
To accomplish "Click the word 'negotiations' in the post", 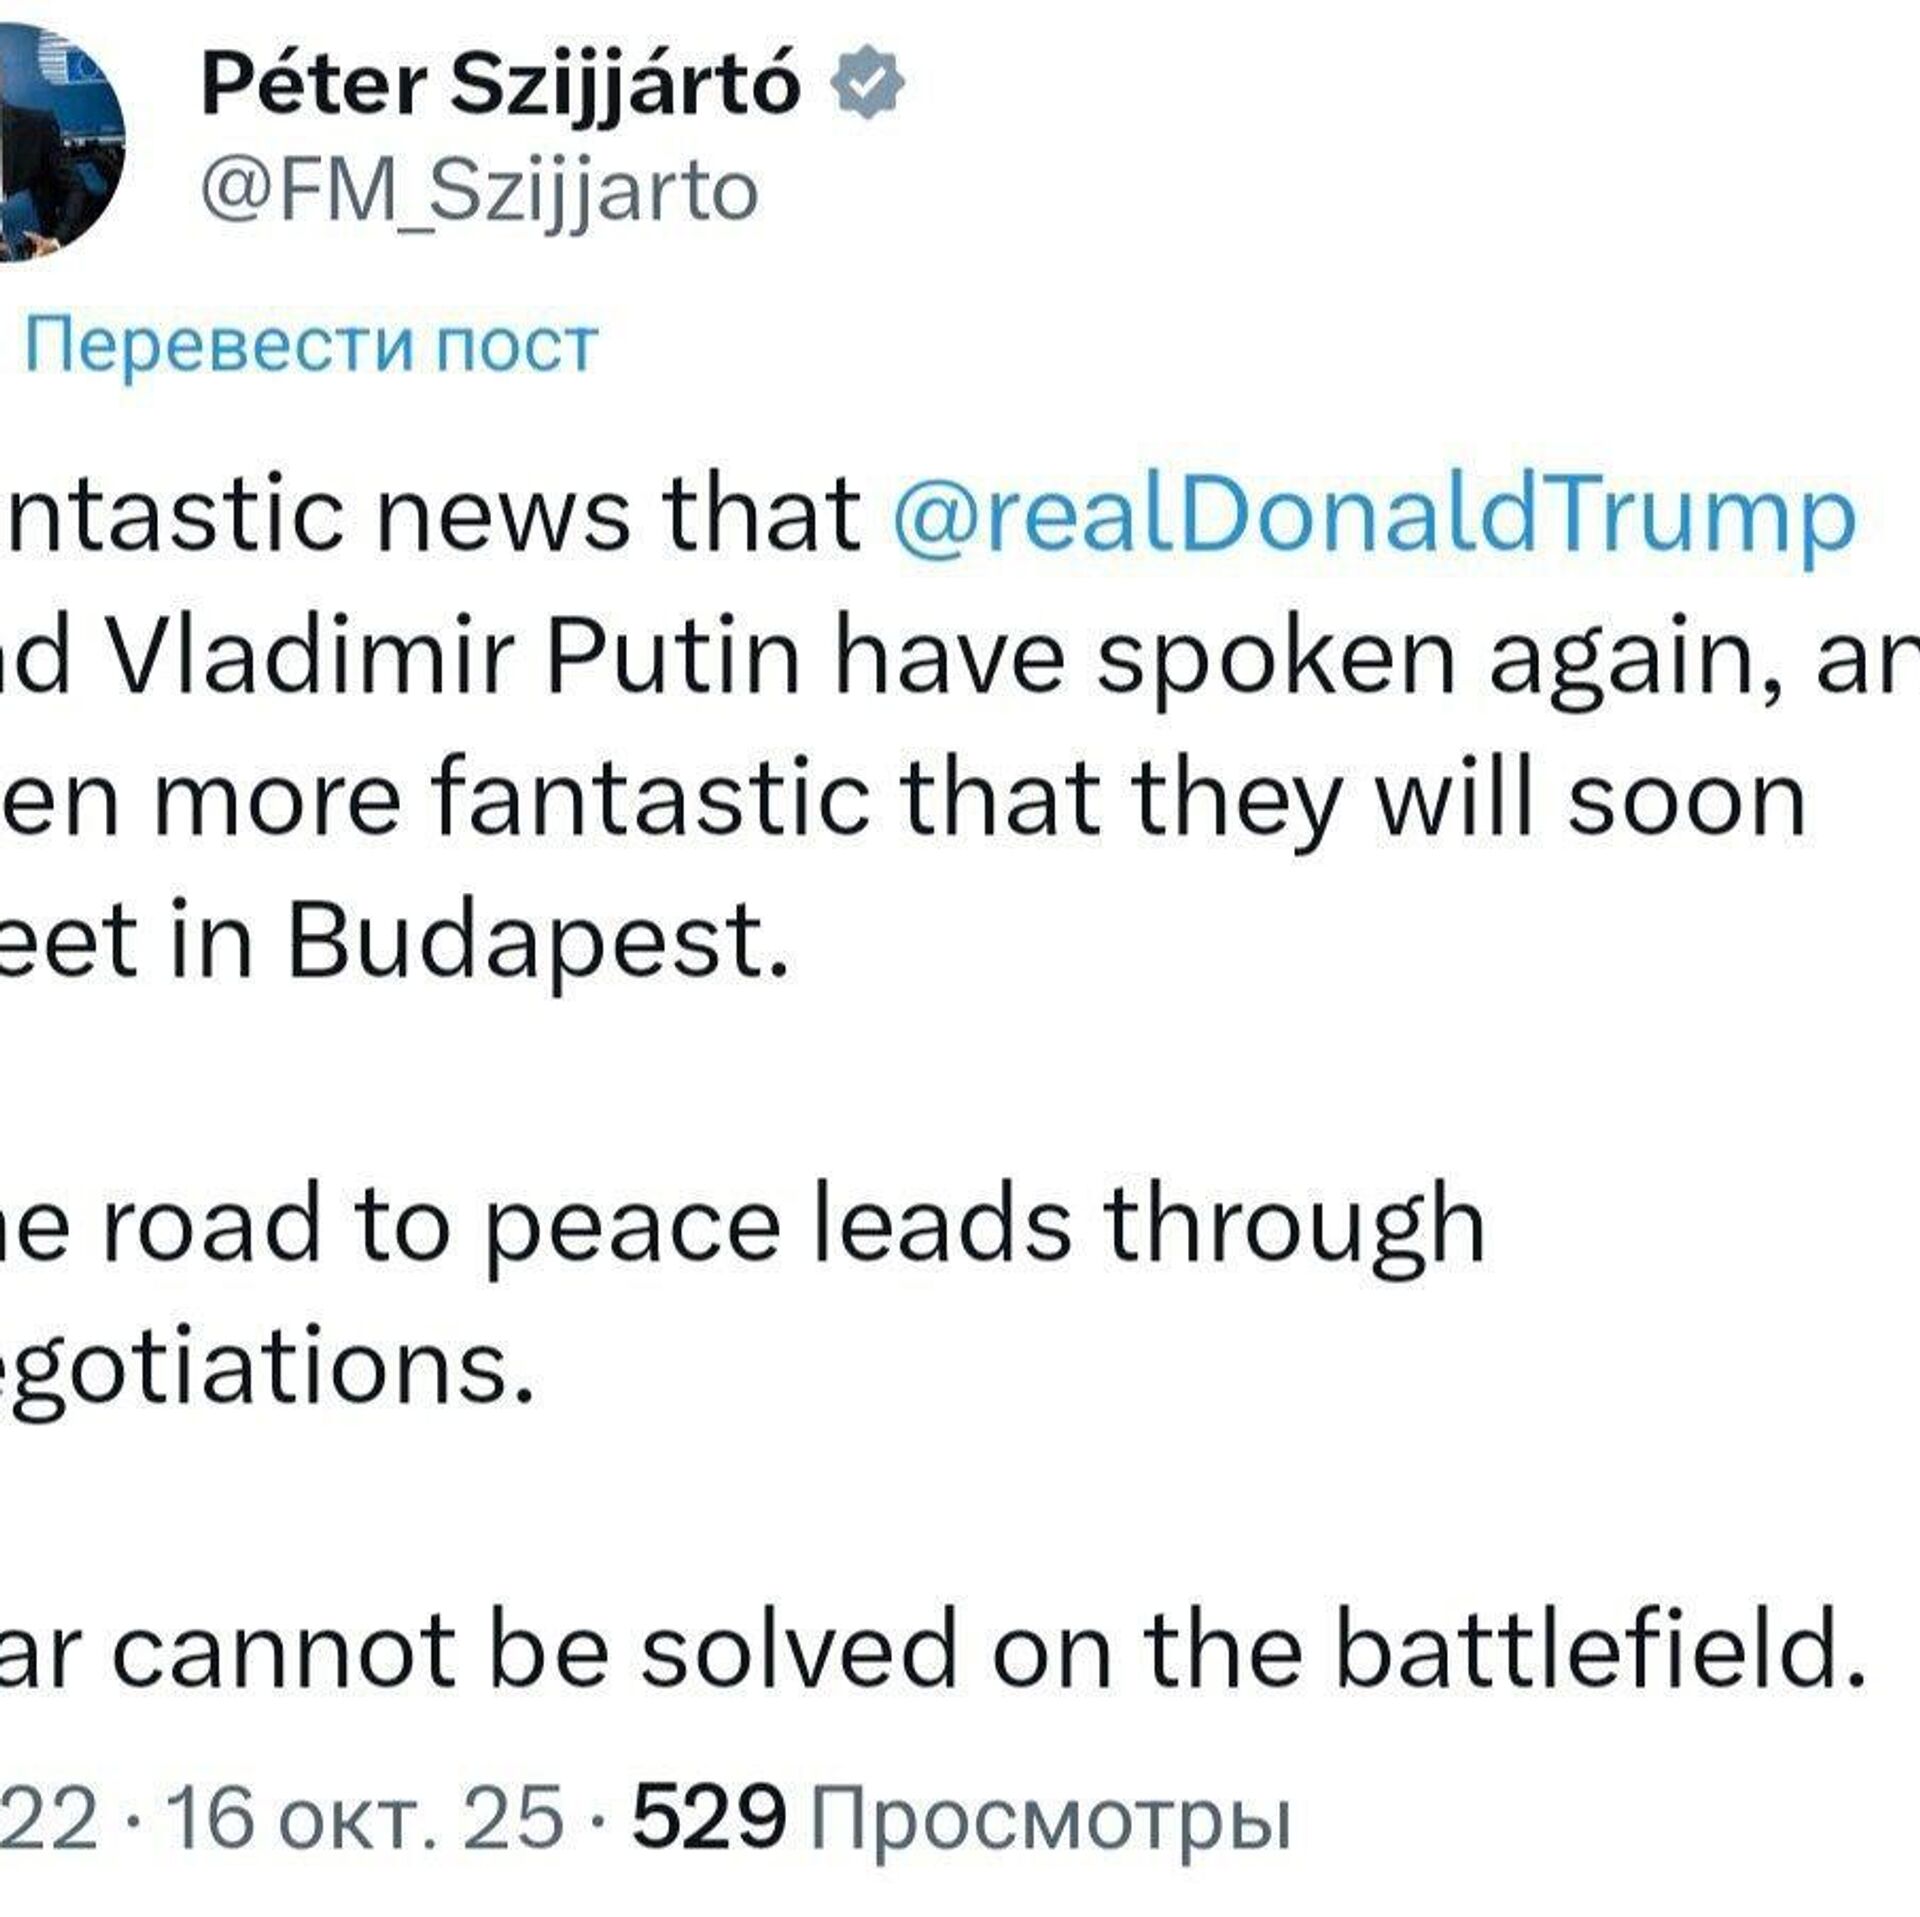I will click(260, 1368).
